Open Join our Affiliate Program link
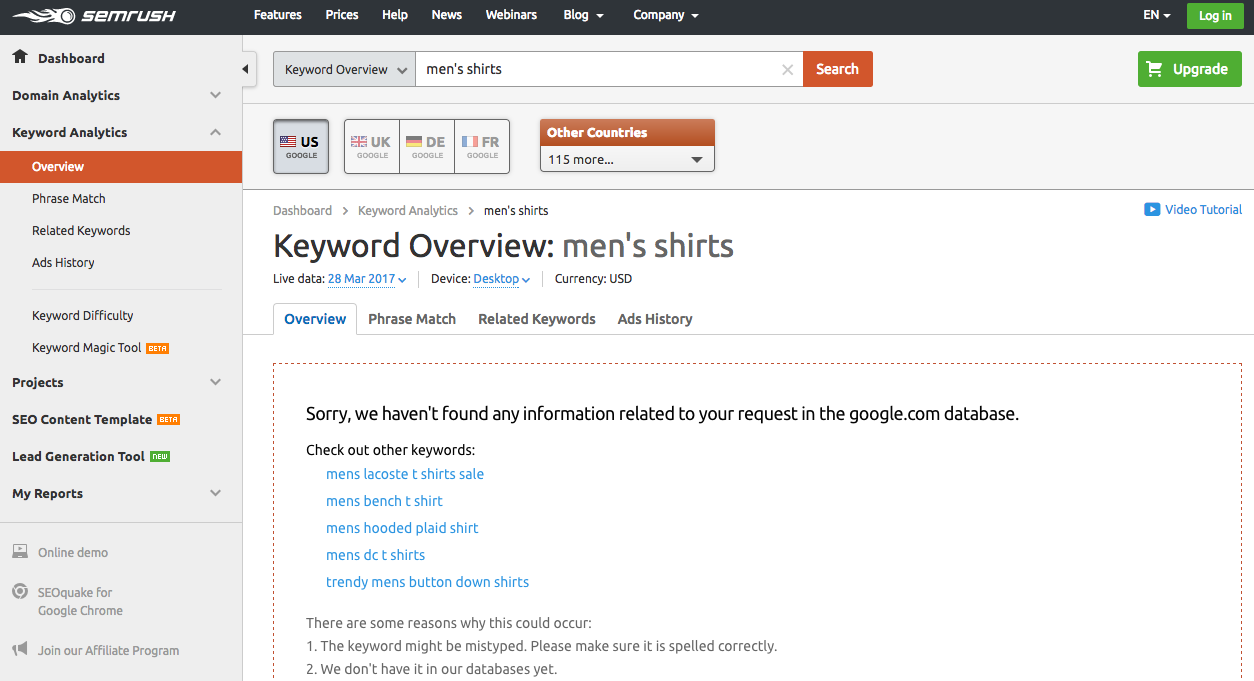 108,651
